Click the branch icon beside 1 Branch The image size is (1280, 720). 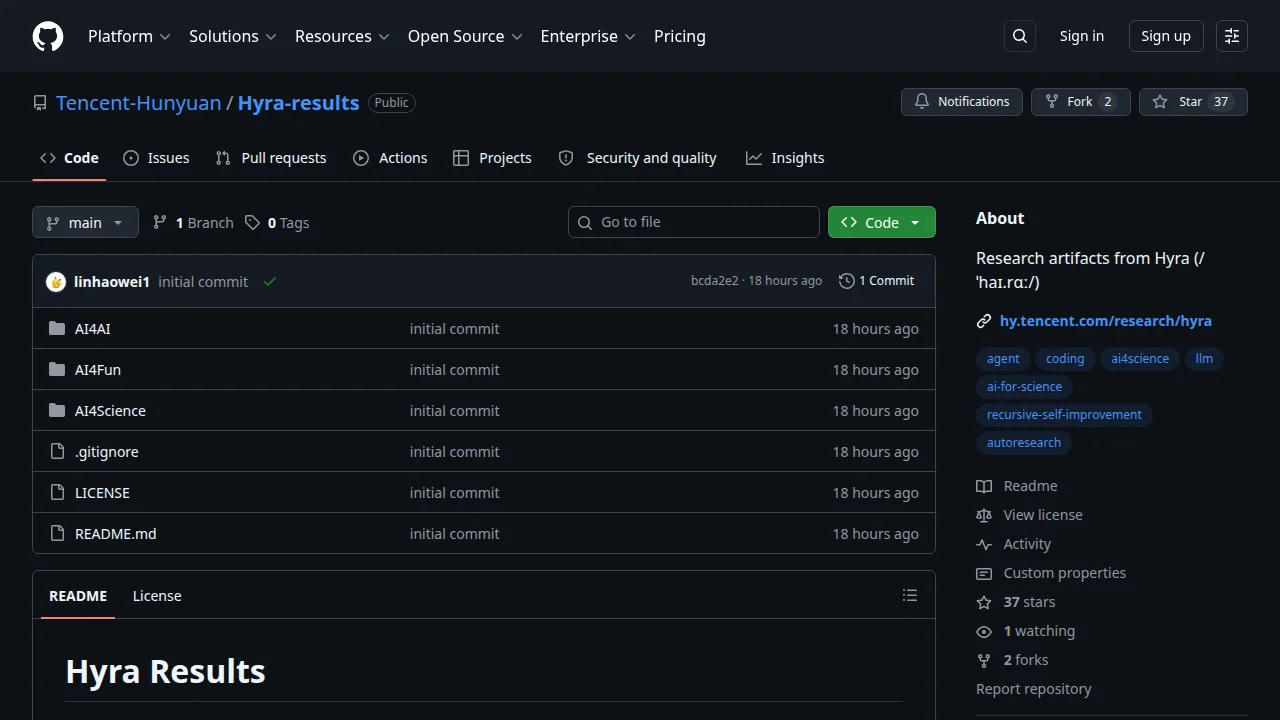(x=160, y=222)
